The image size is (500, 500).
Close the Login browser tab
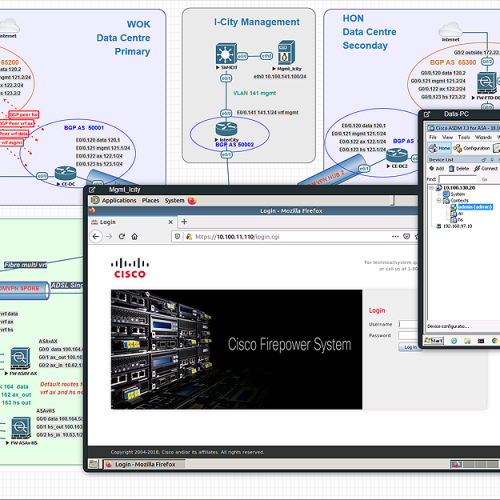coord(170,222)
